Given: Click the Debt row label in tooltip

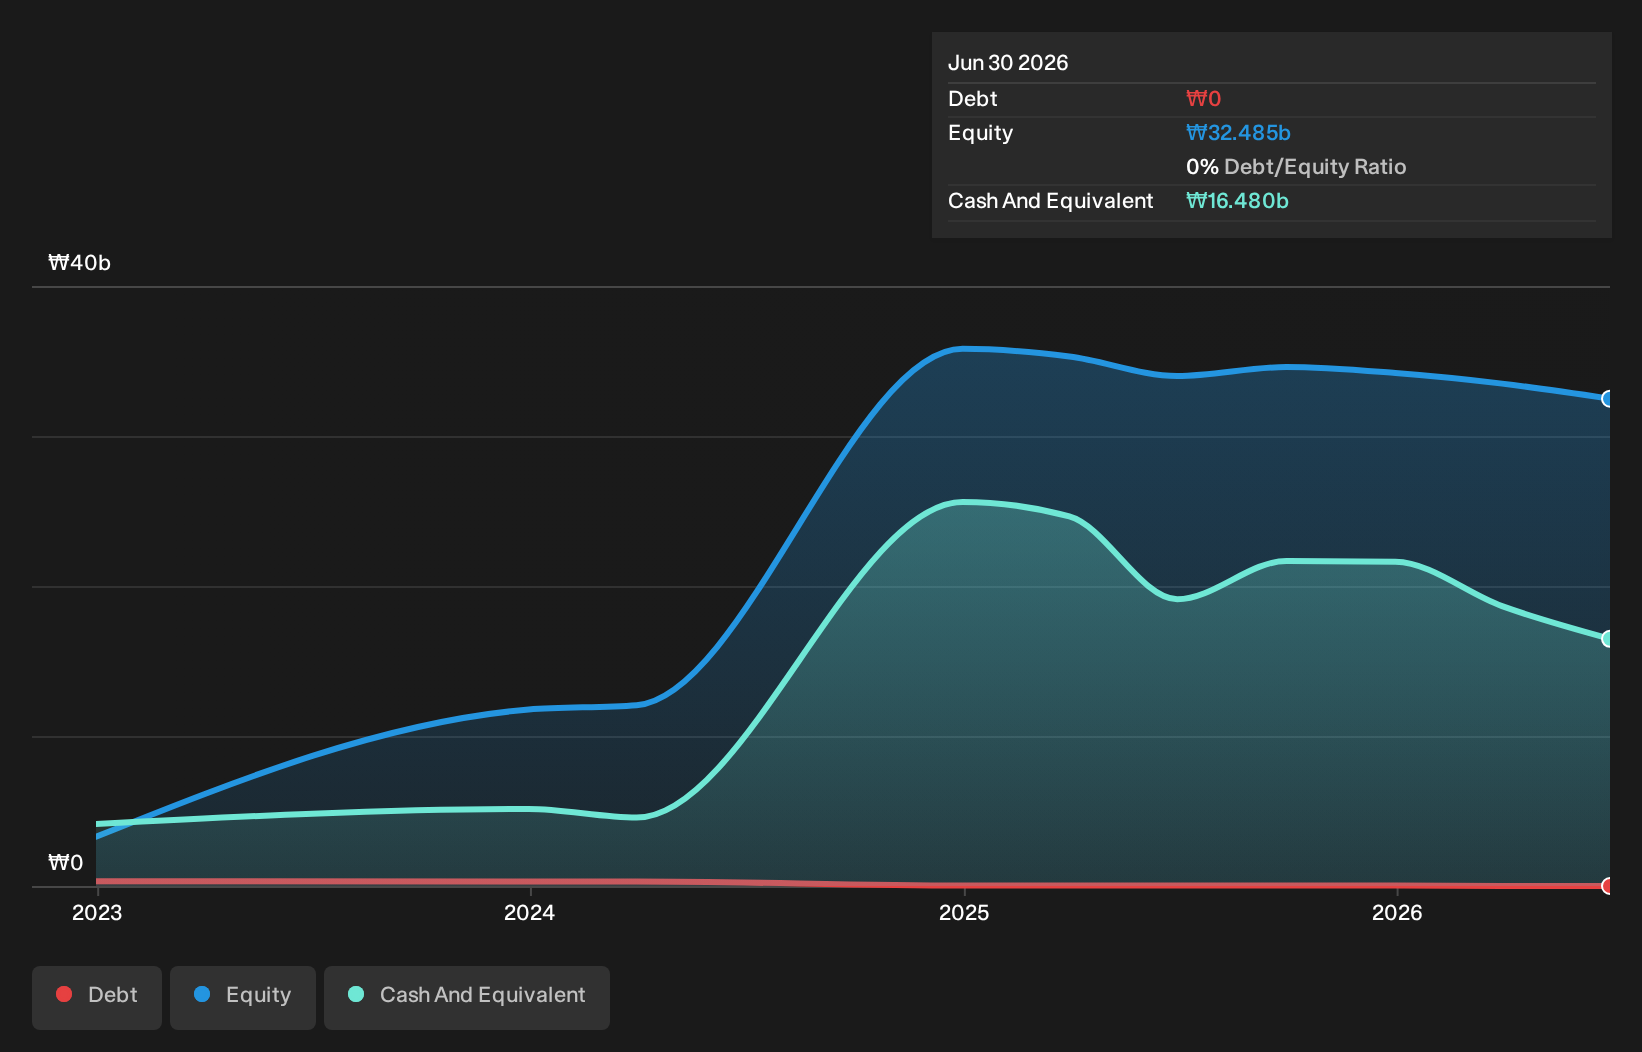Looking at the screenshot, I should [x=973, y=99].
